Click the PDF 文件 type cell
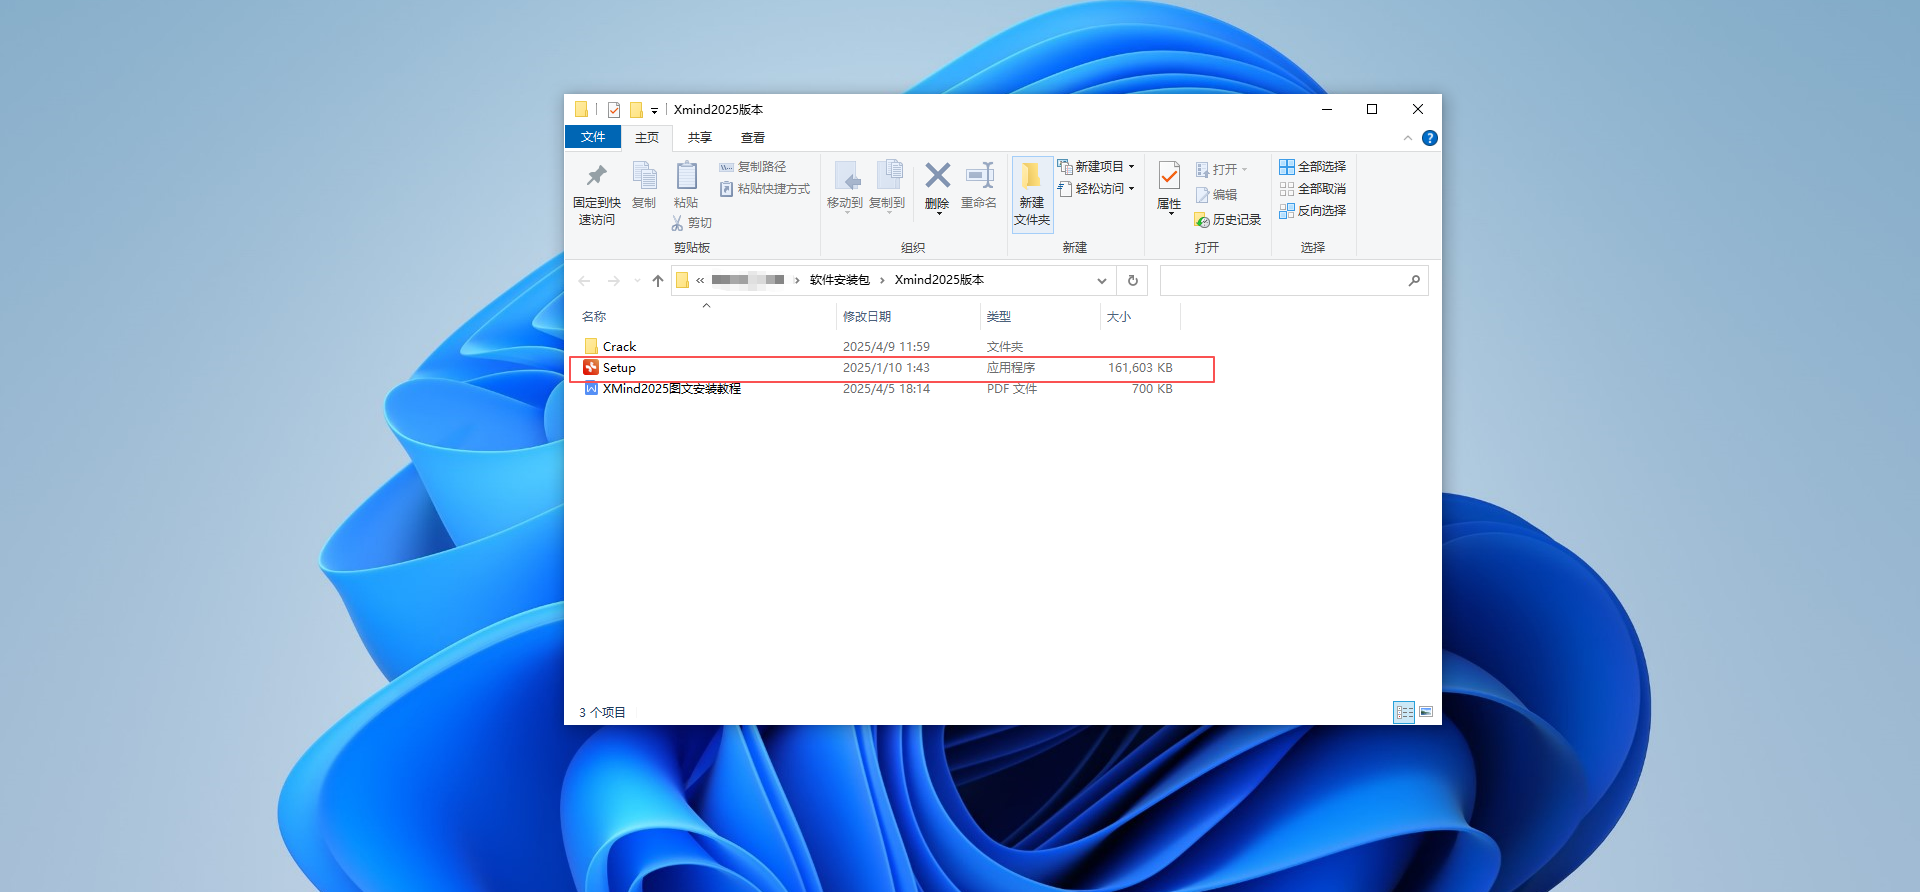1920x892 pixels. 1012,389
